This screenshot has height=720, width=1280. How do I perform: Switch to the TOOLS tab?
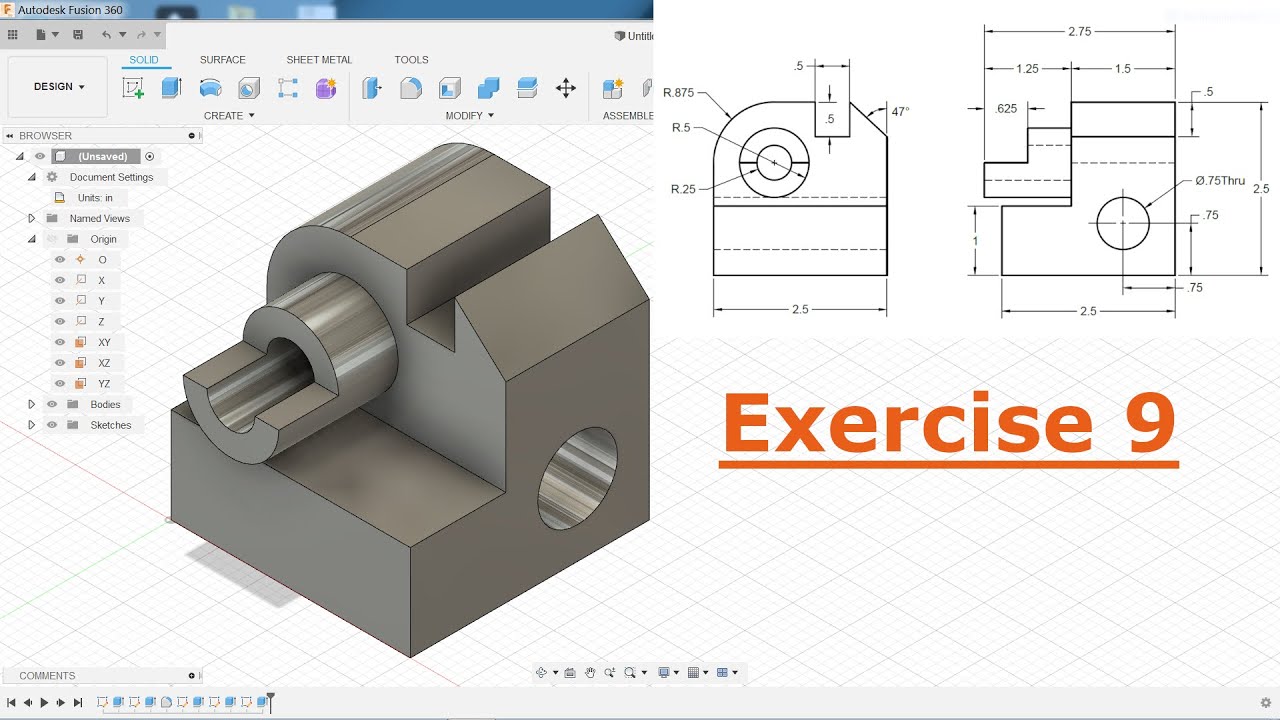[x=411, y=60]
